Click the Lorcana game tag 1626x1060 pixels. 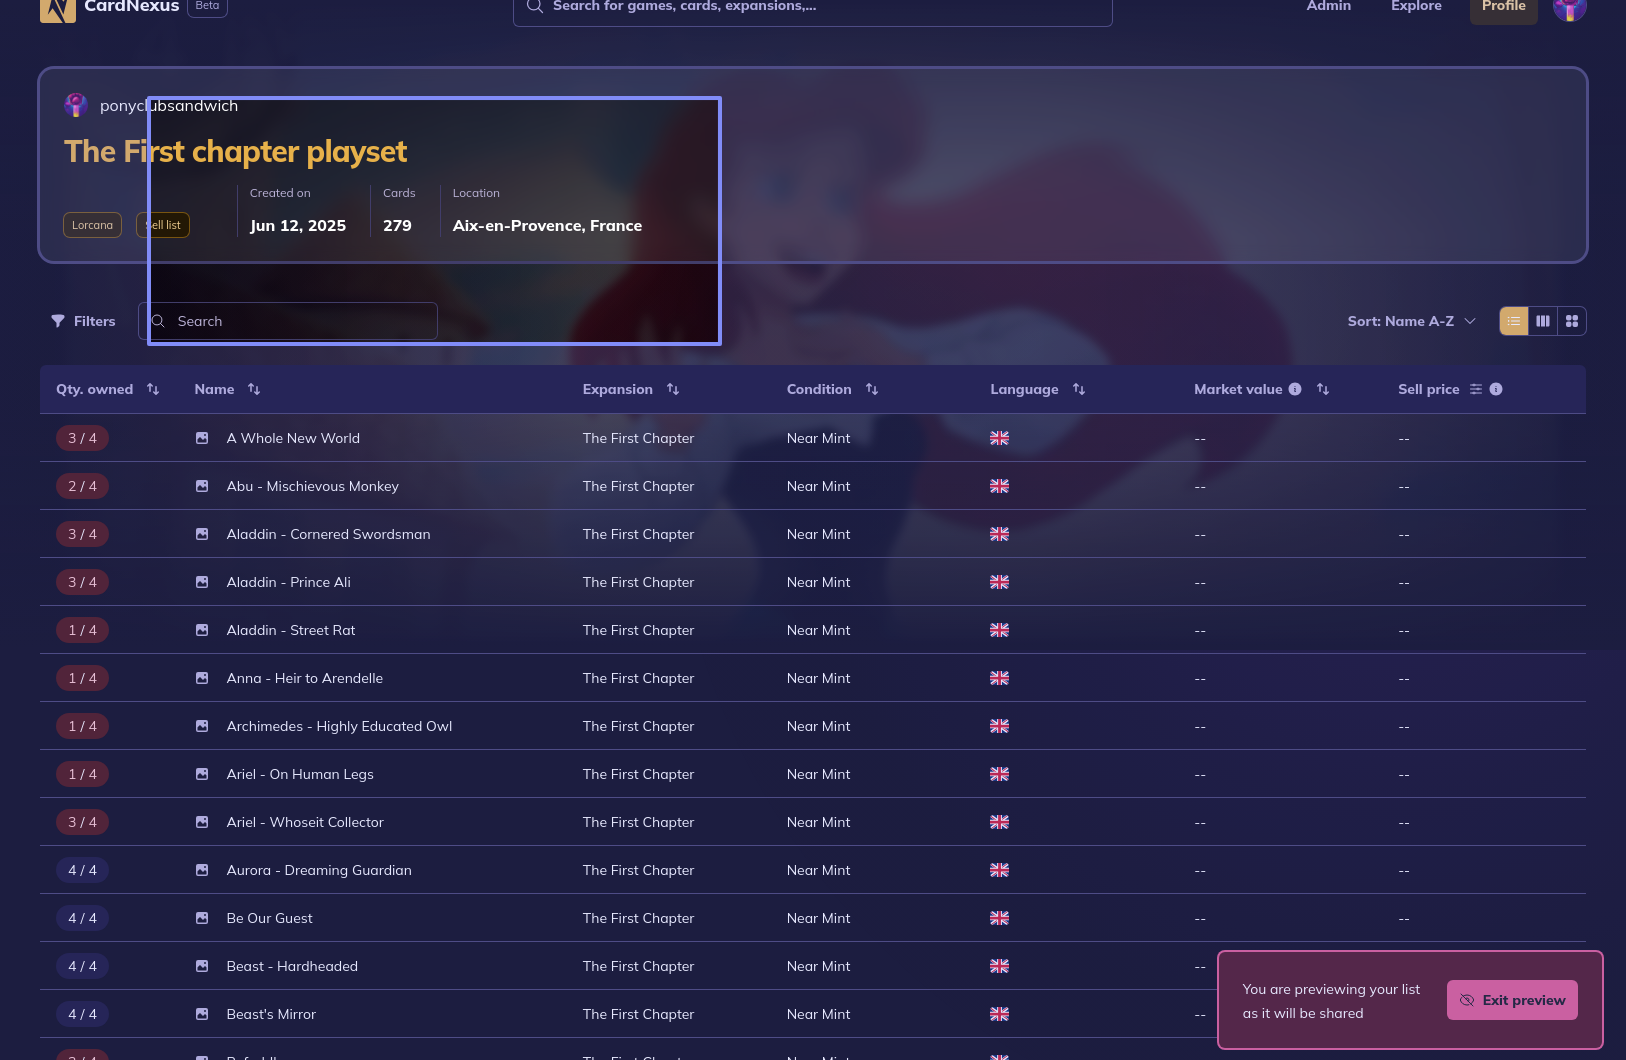pyautogui.click(x=92, y=225)
